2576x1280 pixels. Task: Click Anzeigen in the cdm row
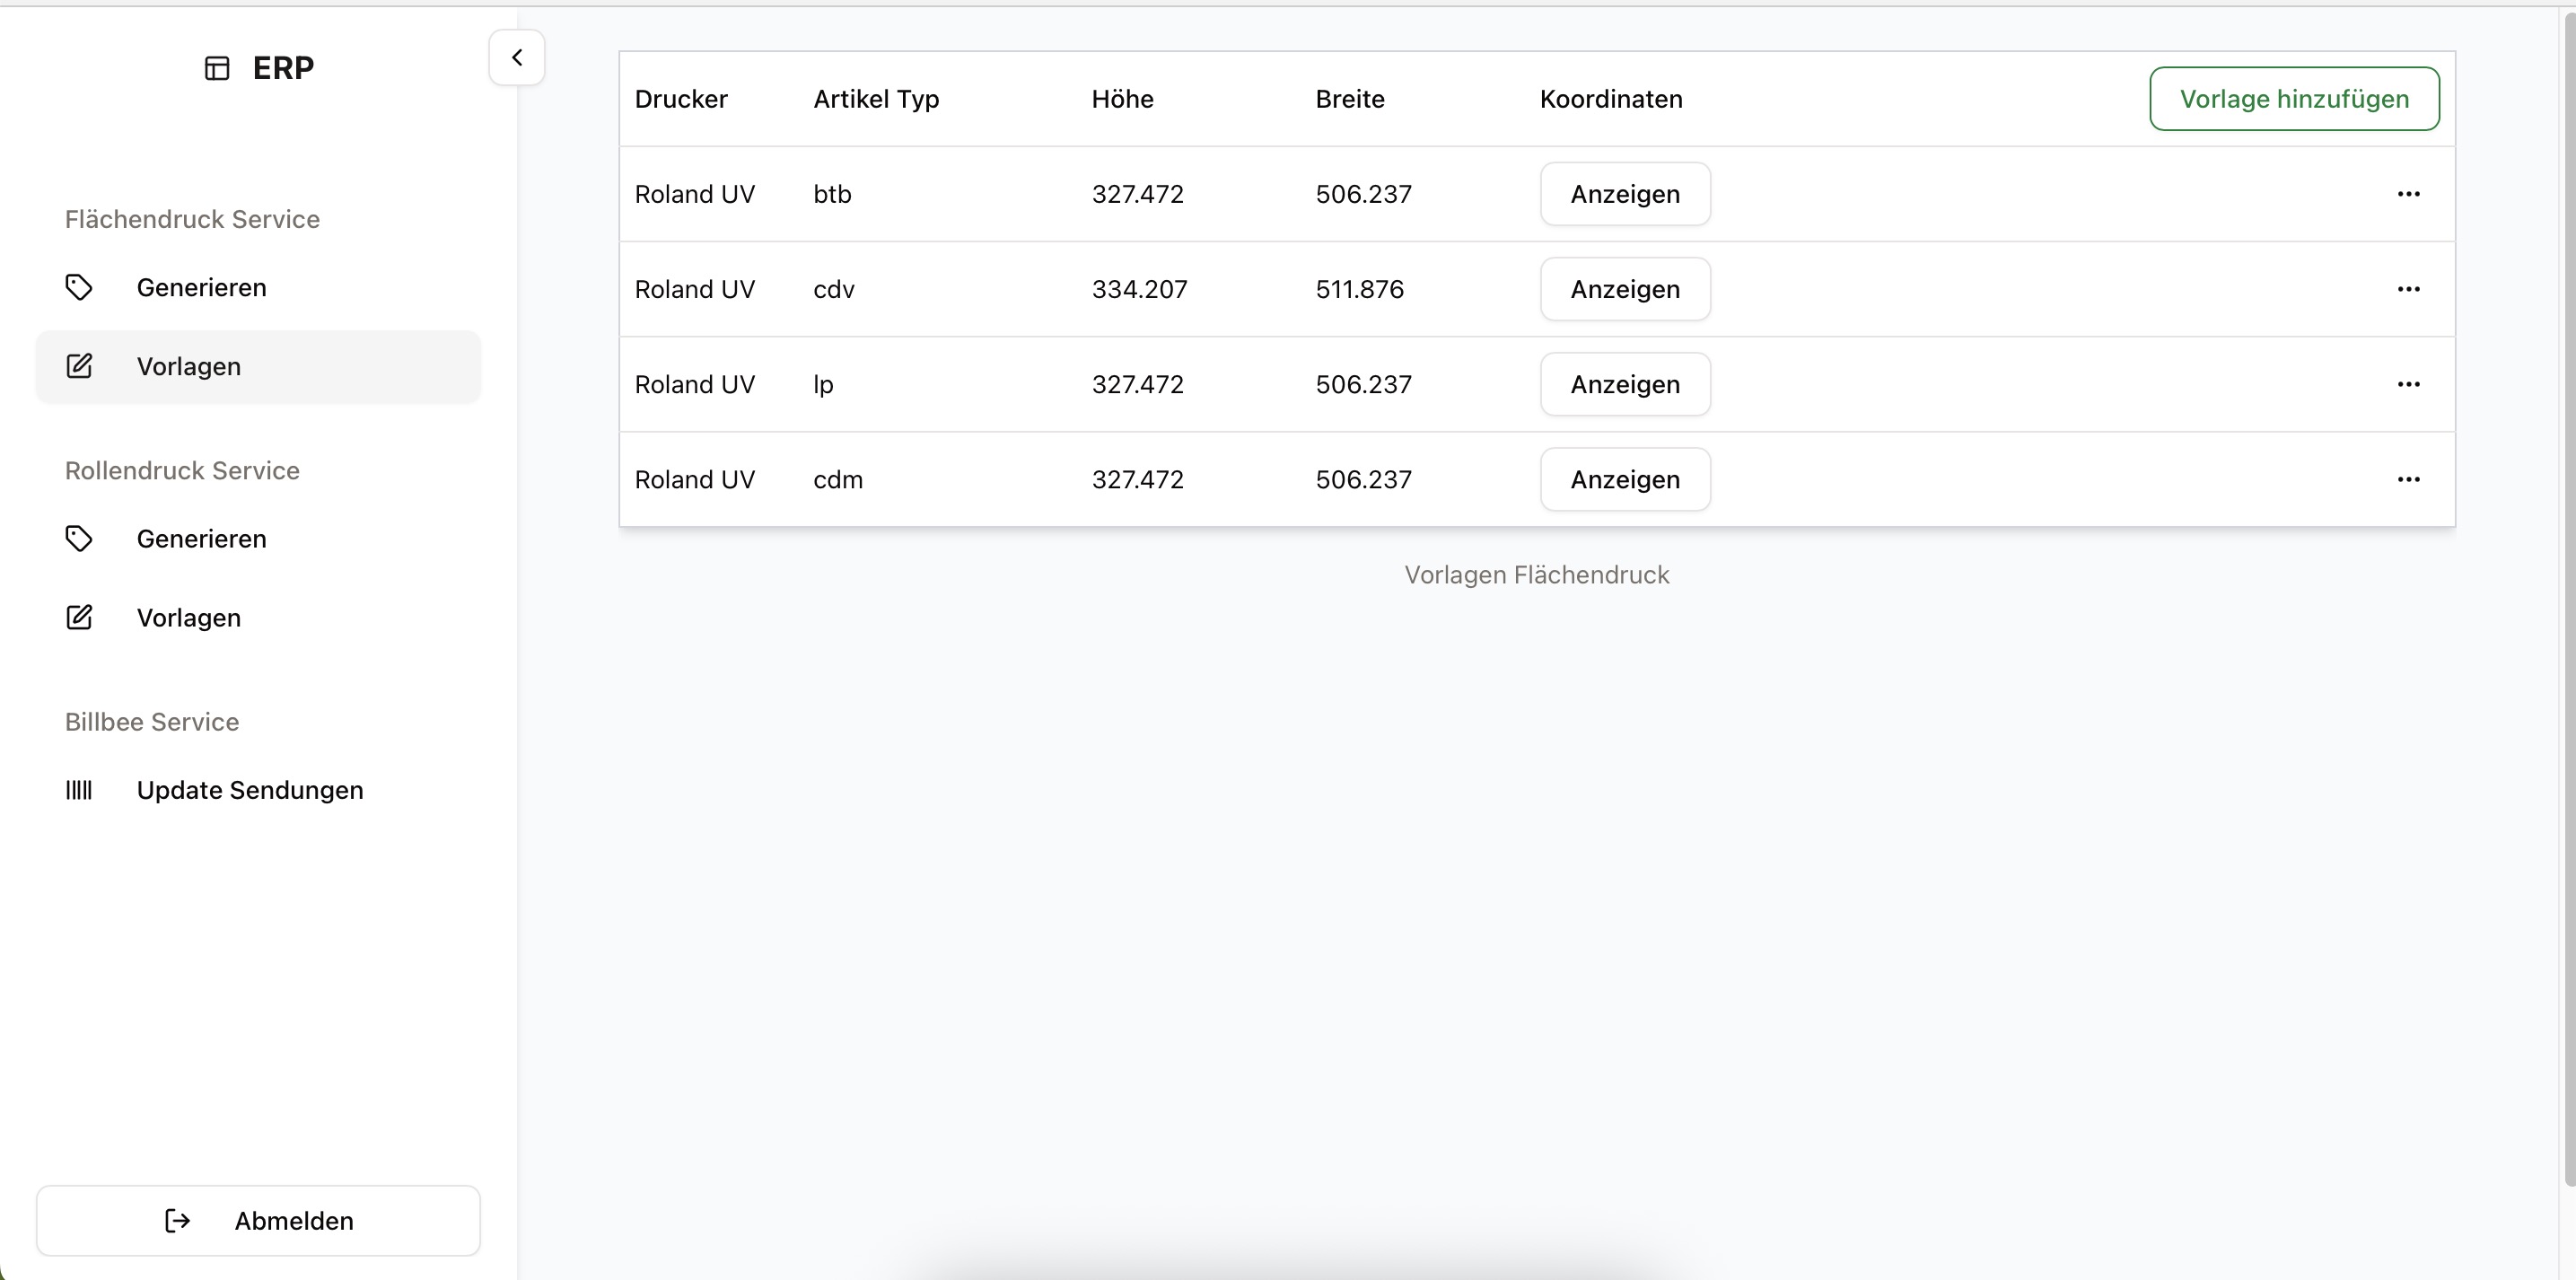pos(1625,479)
